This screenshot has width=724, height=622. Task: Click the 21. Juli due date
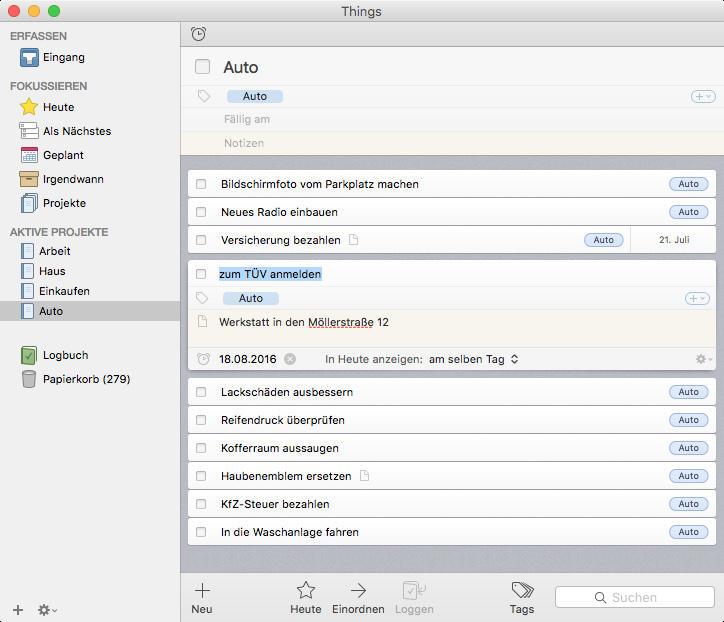pos(674,240)
